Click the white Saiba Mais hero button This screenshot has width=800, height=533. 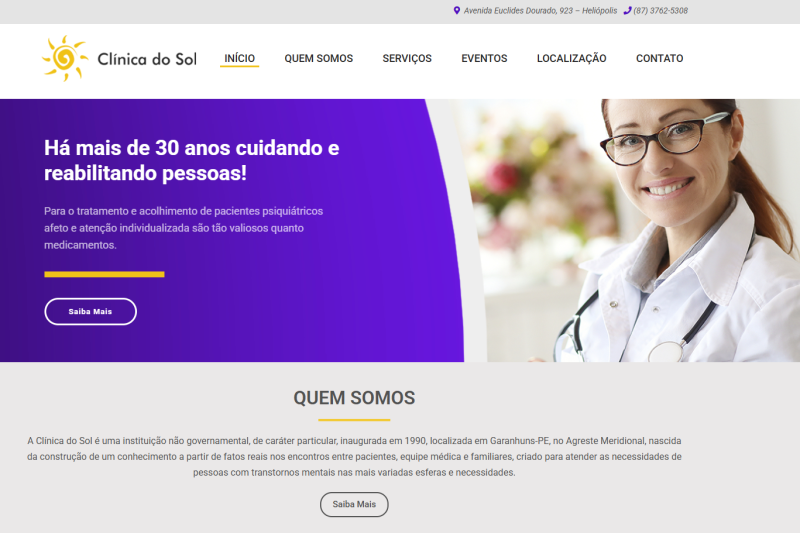pyautogui.click(x=90, y=311)
